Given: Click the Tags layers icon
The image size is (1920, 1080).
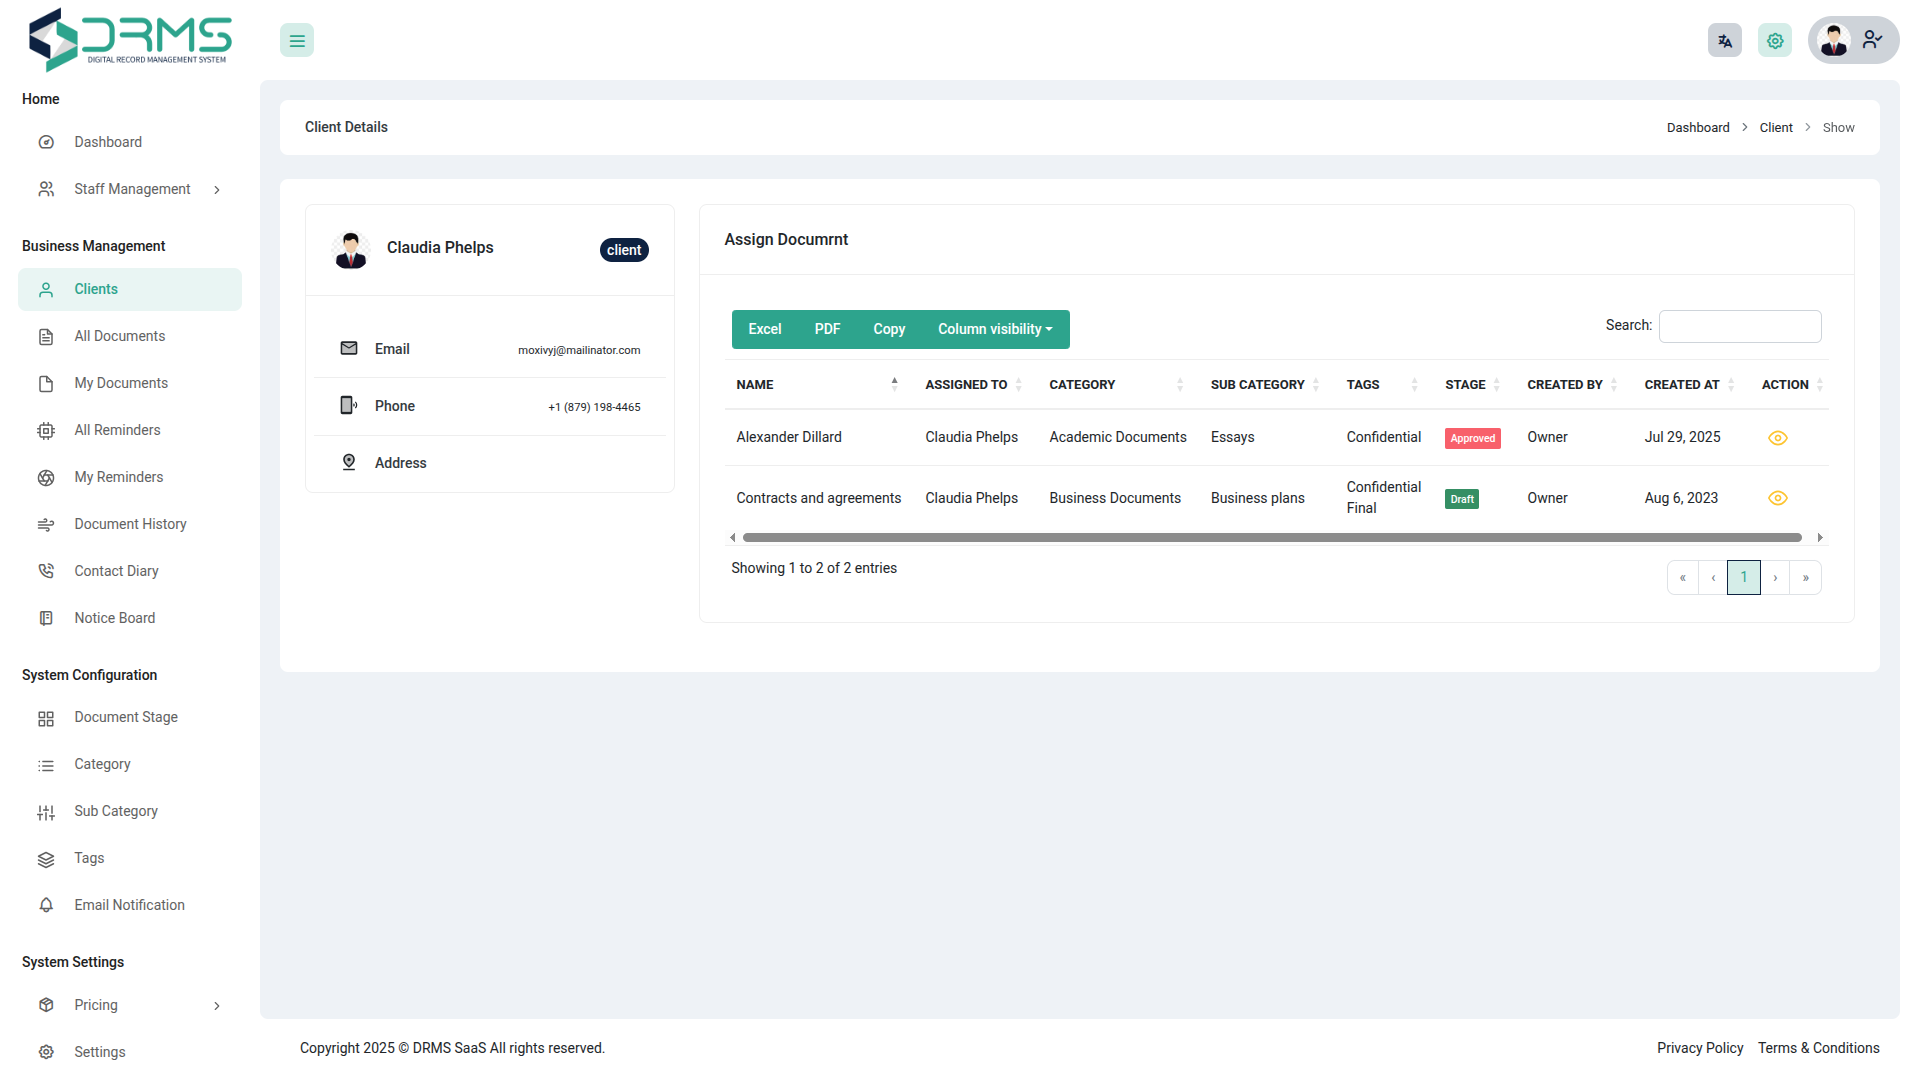Looking at the screenshot, I should tap(46, 859).
